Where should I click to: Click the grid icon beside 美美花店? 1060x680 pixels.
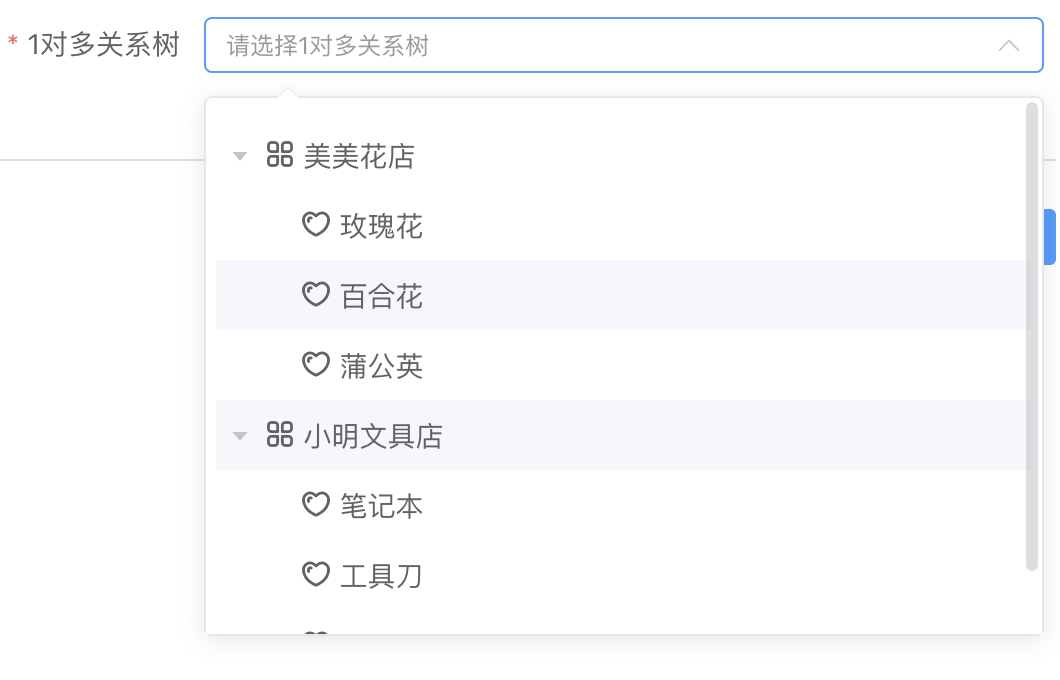tap(280, 155)
